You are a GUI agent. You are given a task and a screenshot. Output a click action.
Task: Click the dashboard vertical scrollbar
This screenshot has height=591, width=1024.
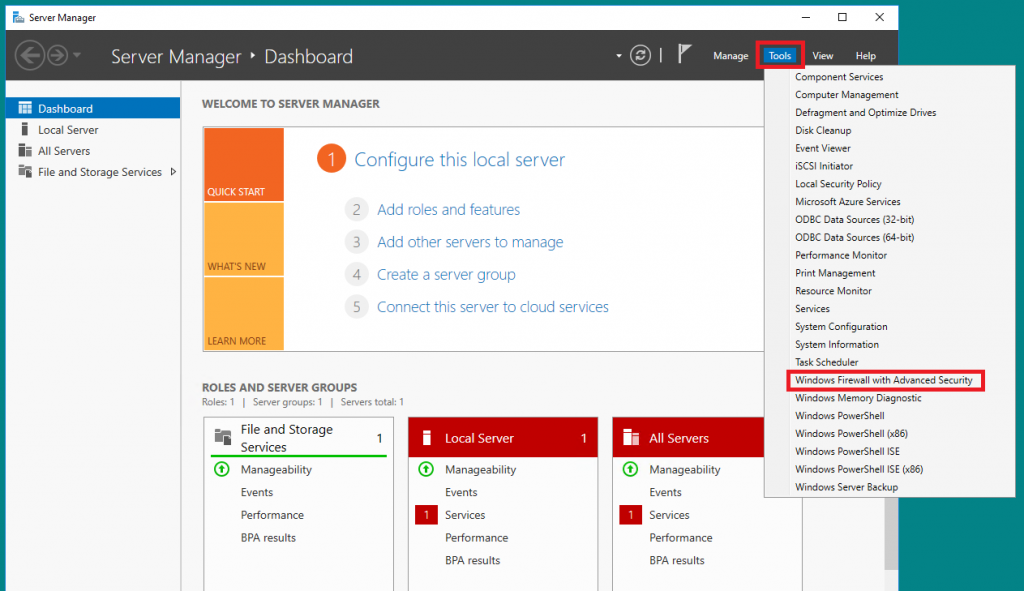pos(891,532)
